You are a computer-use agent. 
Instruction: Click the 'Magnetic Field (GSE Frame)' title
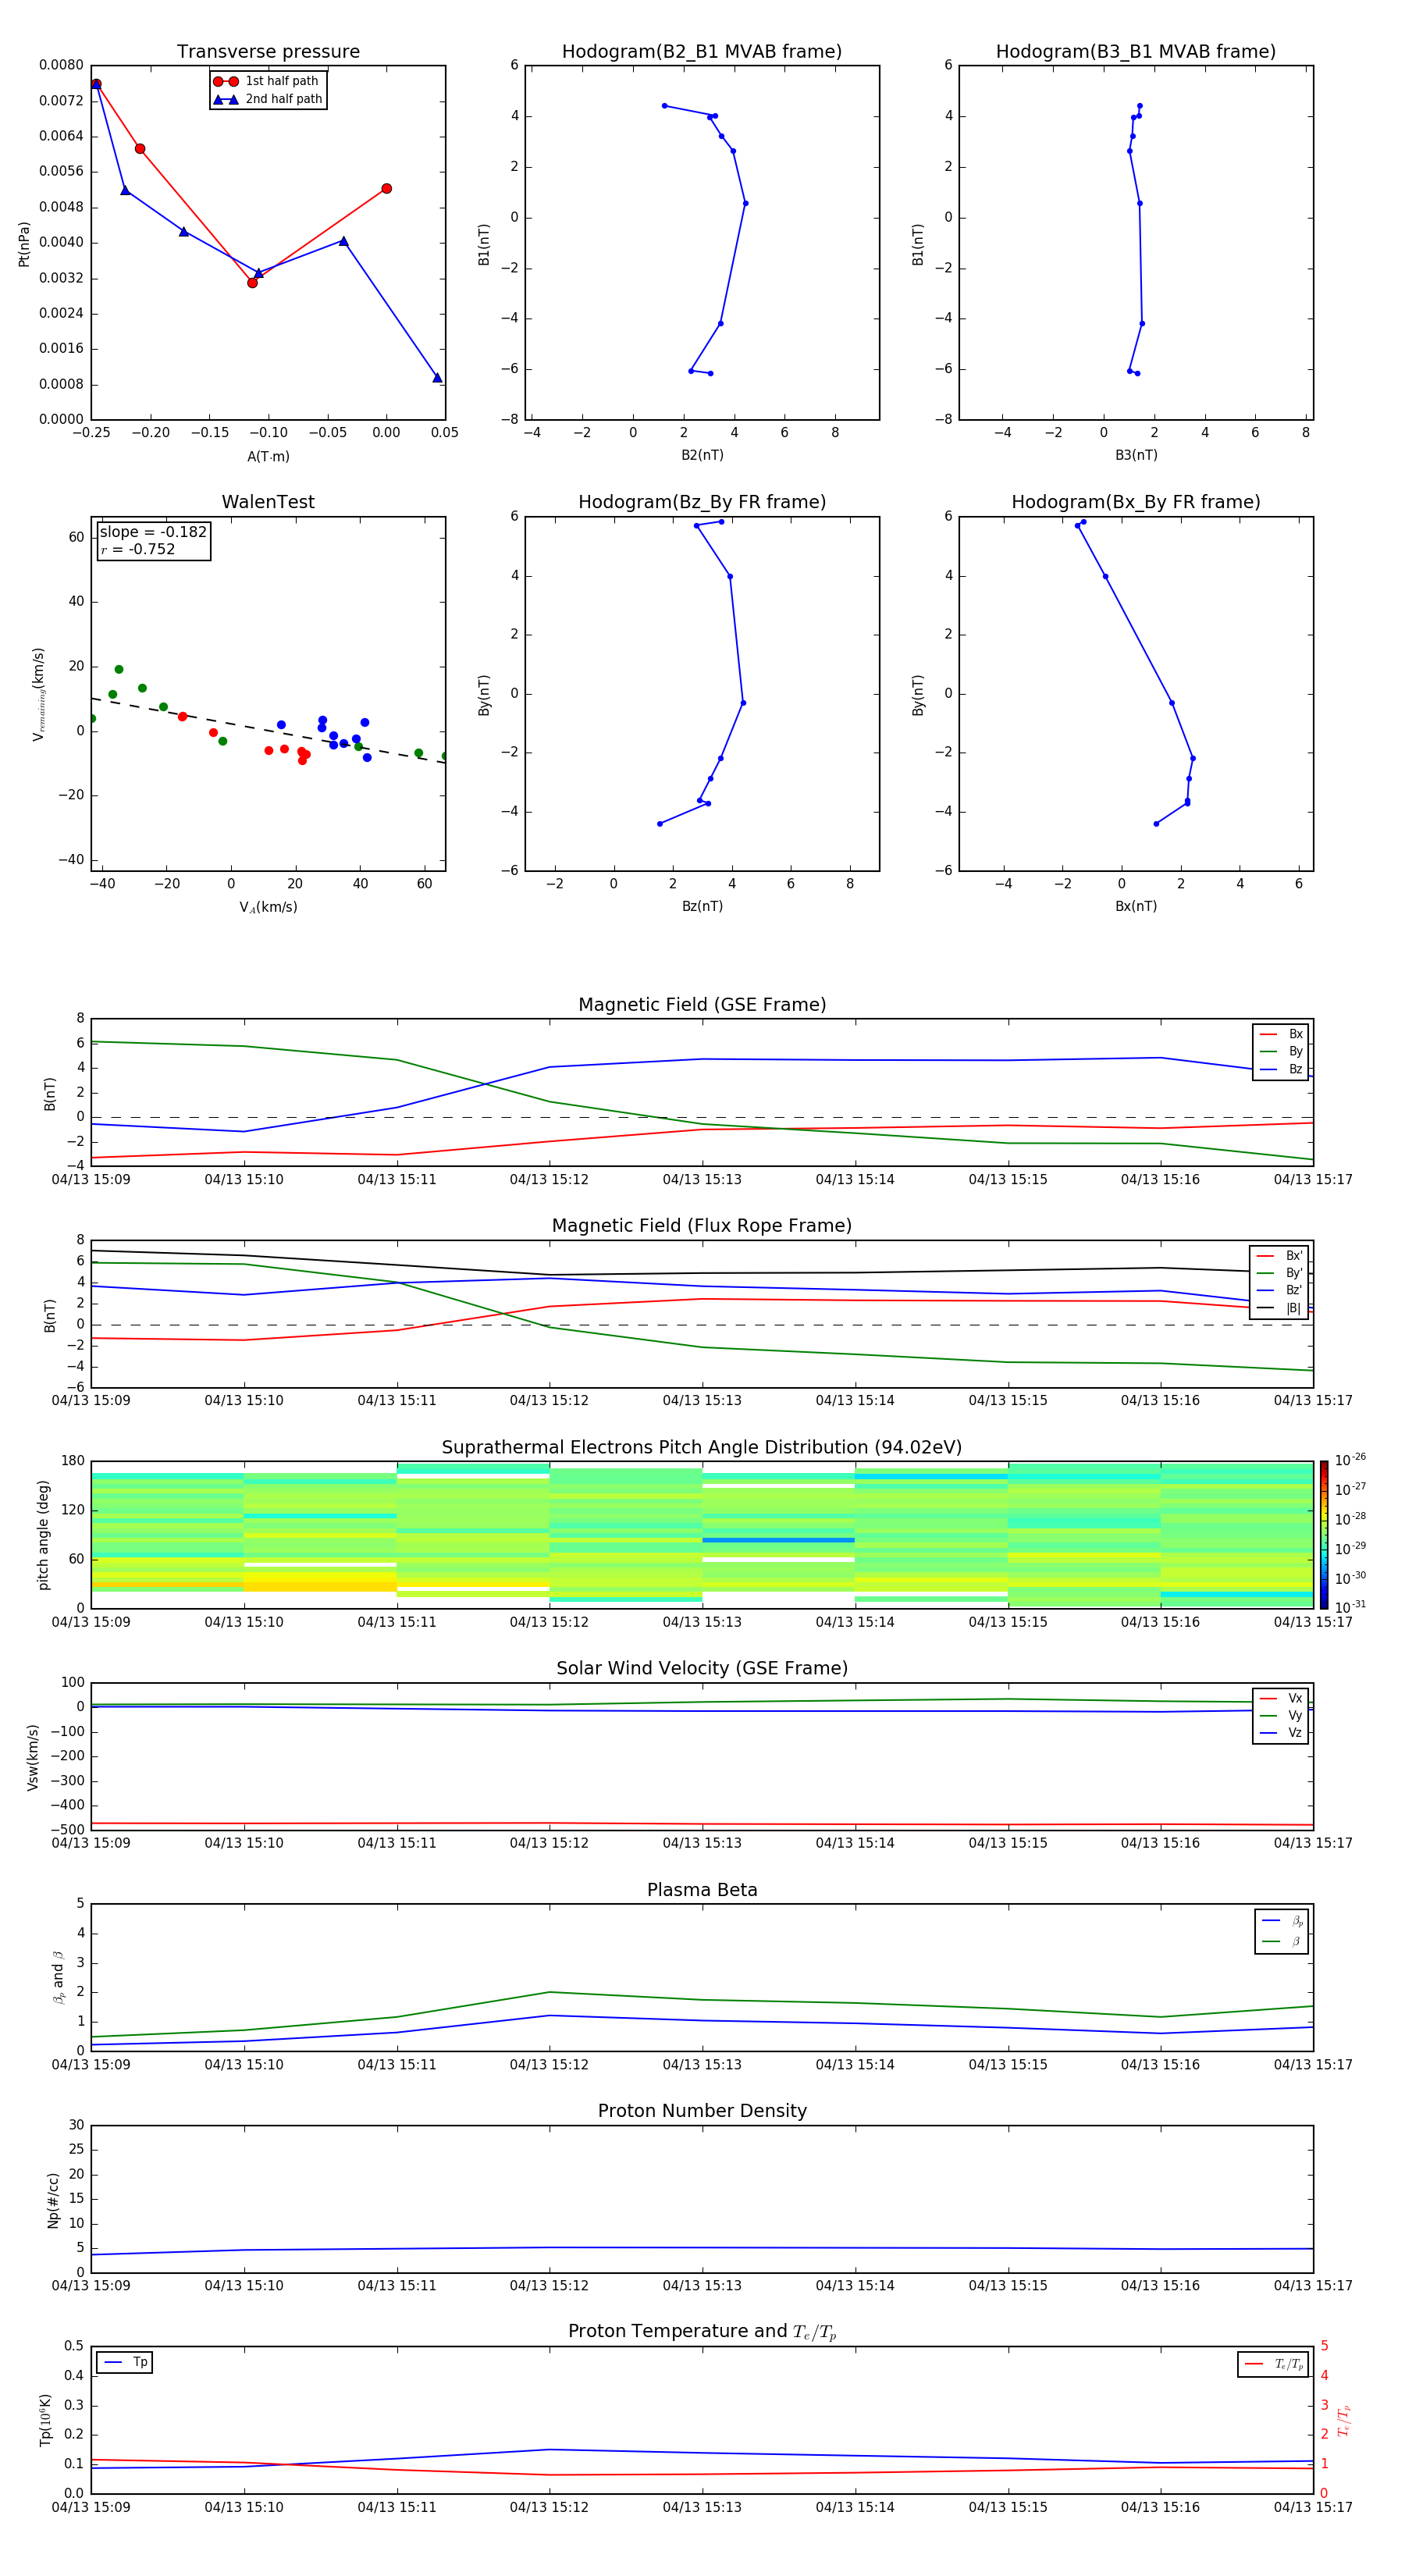pos(702,1005)
